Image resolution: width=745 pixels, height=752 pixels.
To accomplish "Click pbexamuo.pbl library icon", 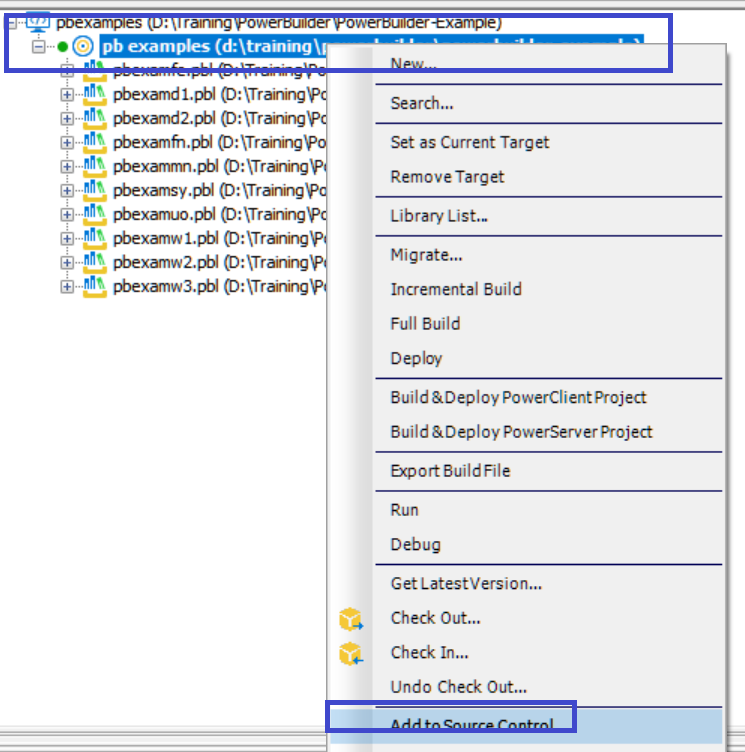I will [95, 214].
